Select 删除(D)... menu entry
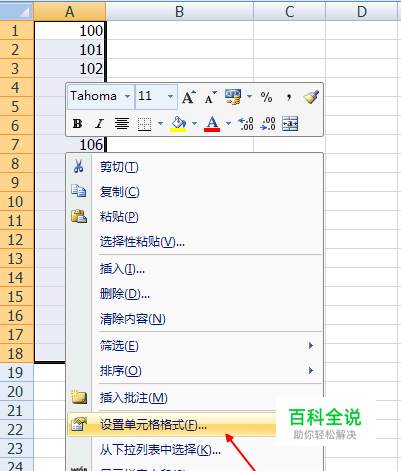 (x=195, y=294)
